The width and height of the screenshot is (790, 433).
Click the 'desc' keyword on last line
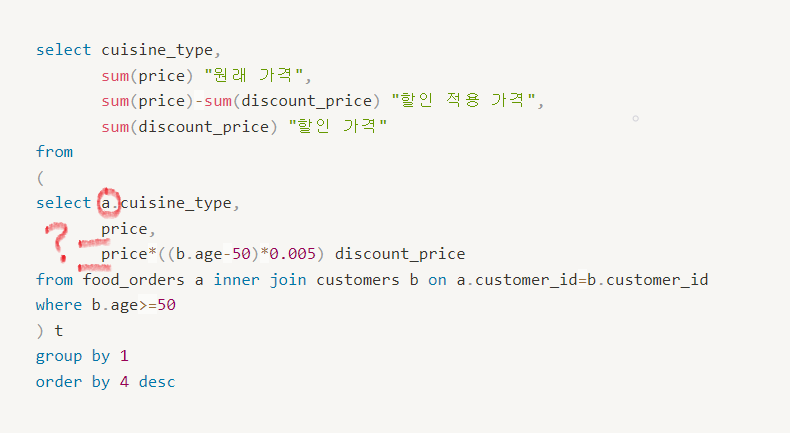click(157, 382)
